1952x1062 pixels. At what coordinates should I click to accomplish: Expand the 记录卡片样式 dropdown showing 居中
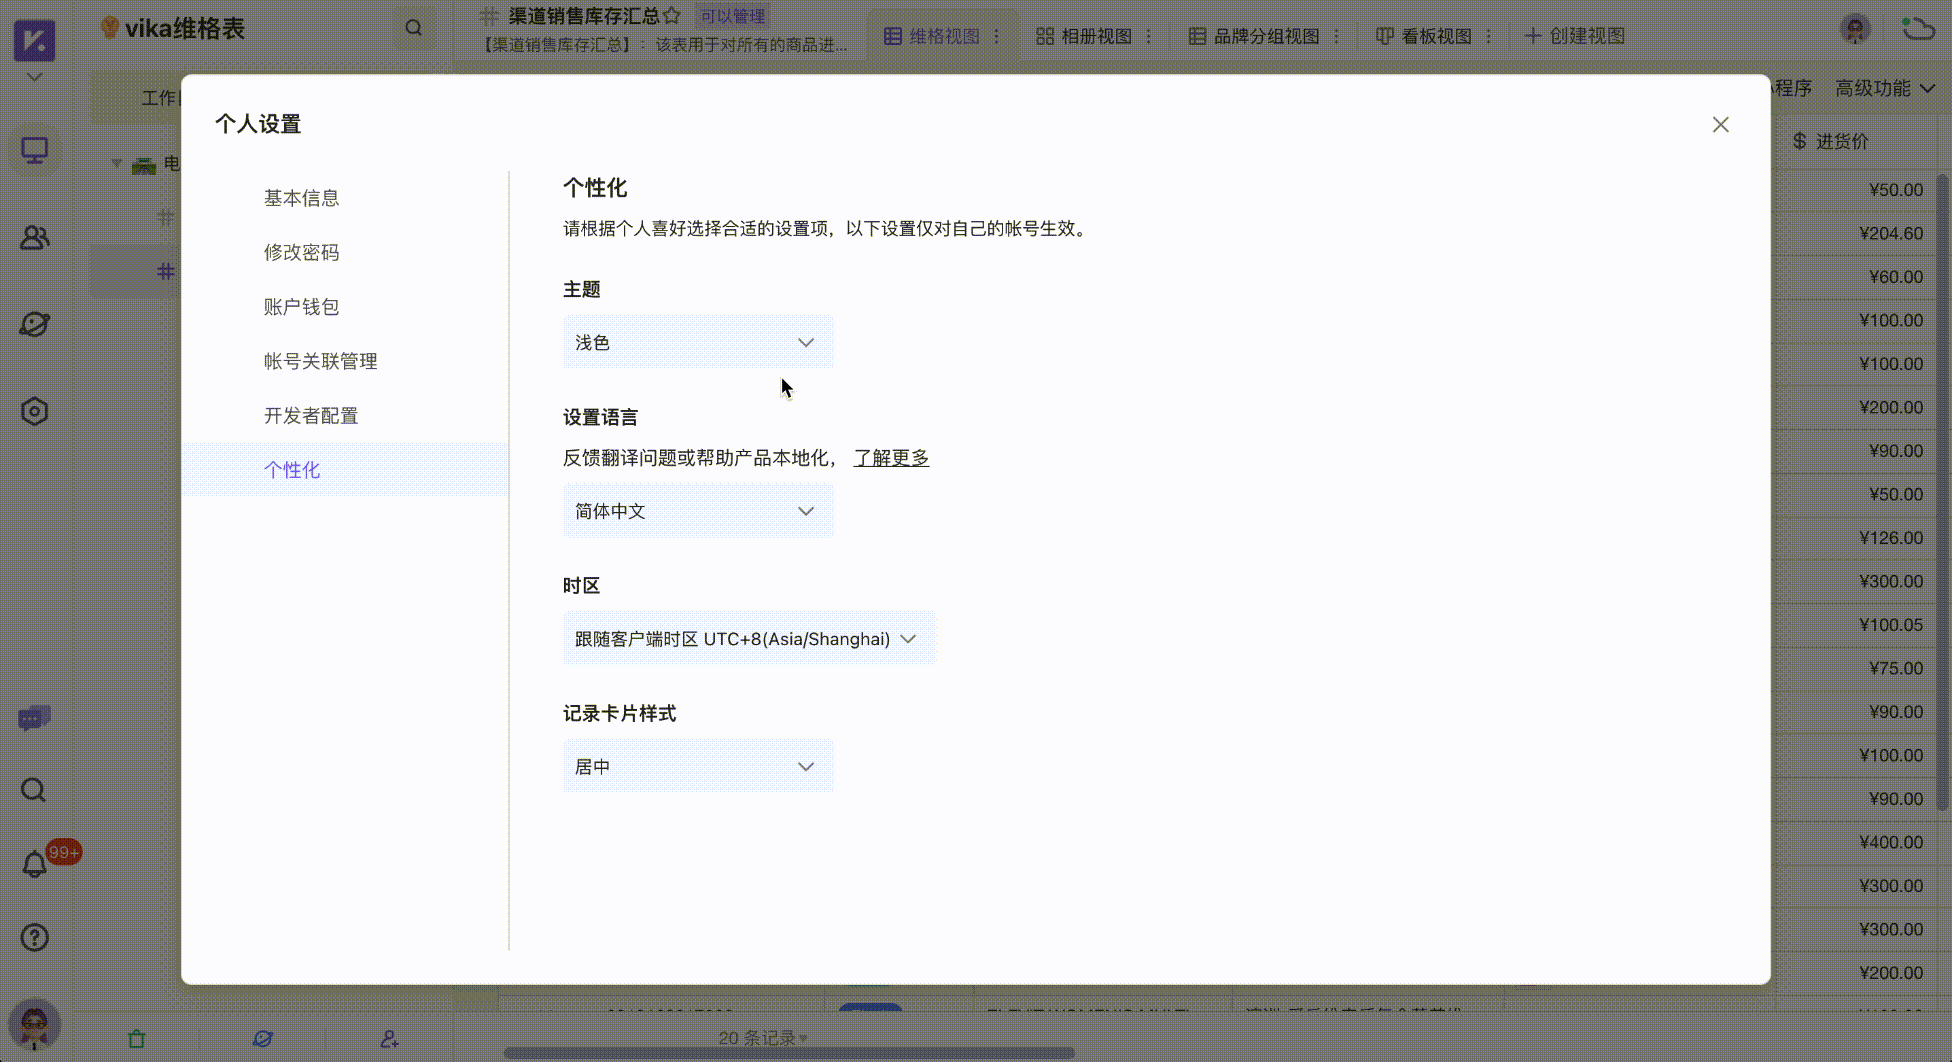pos(697,765)
